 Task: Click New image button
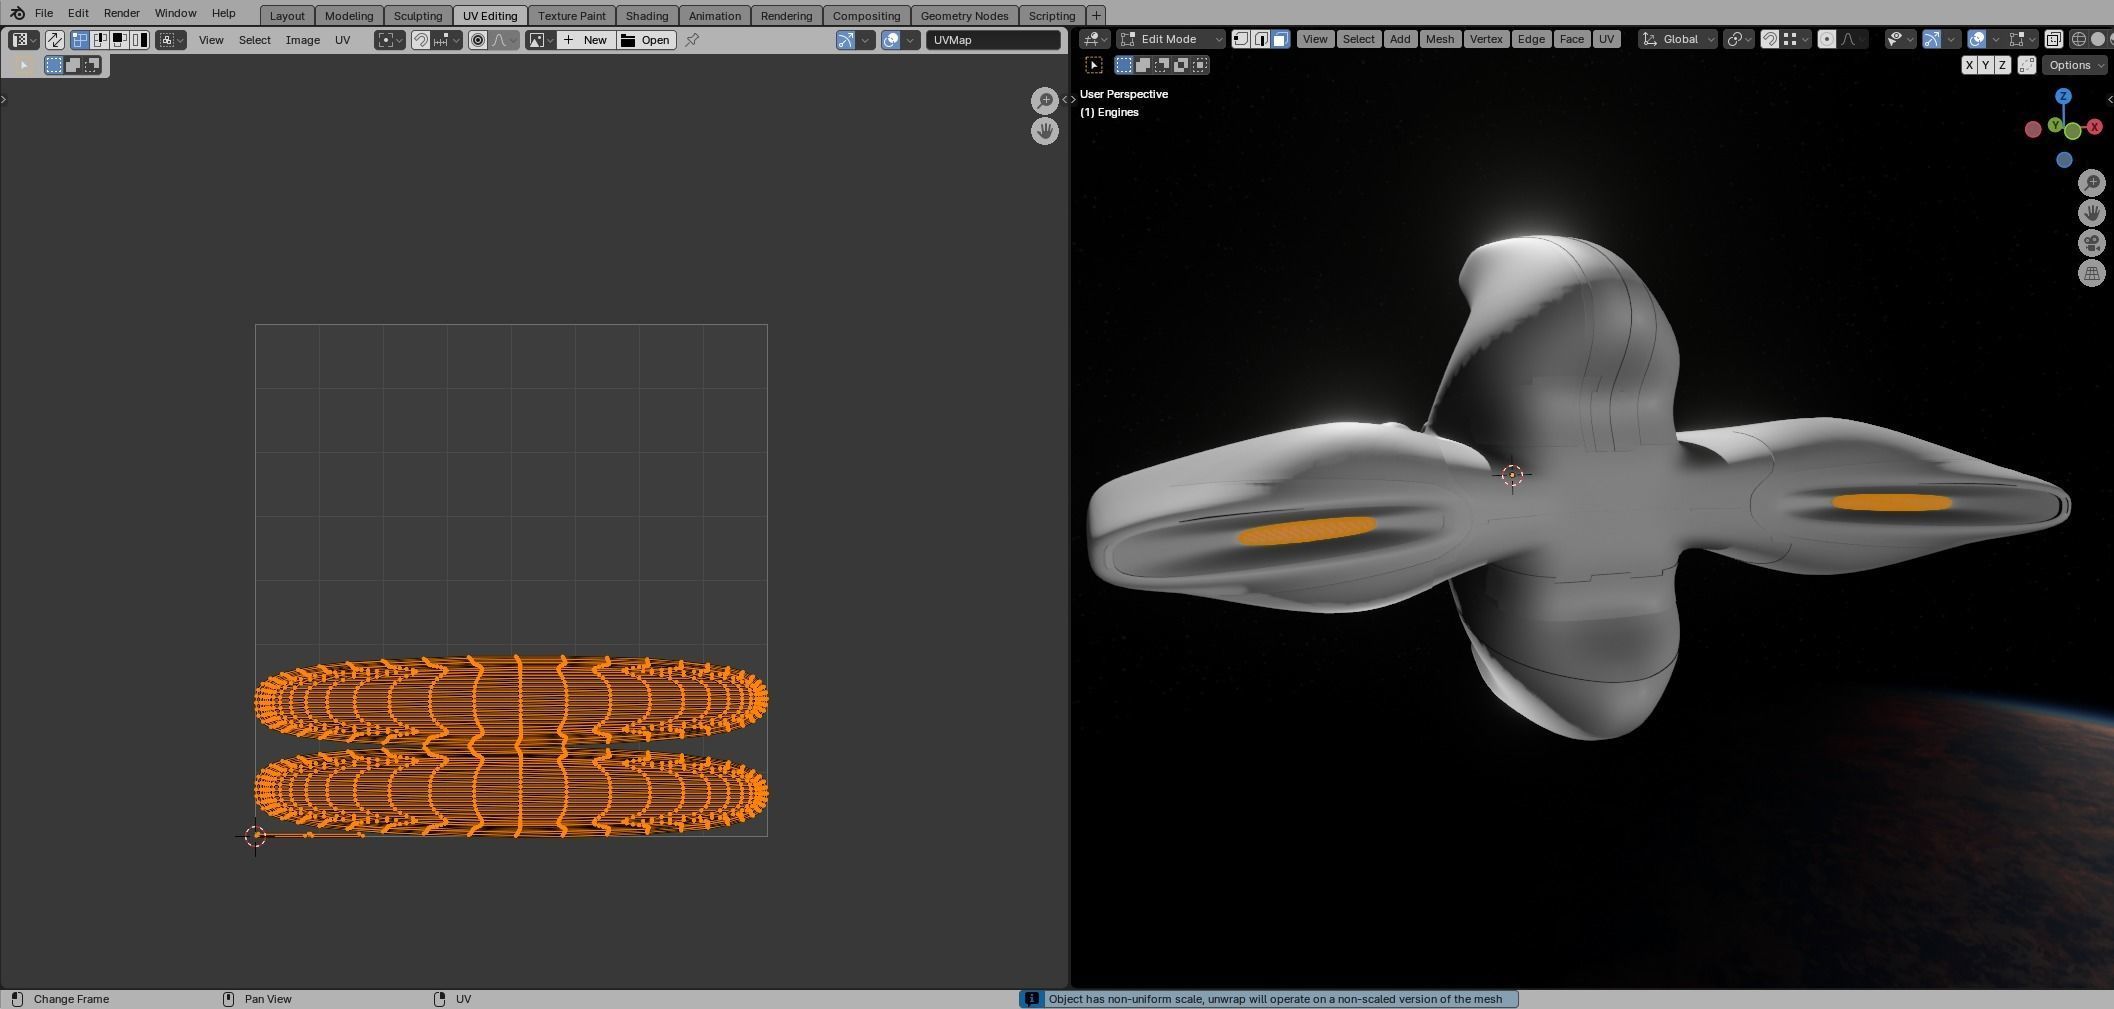pos(586,40)
